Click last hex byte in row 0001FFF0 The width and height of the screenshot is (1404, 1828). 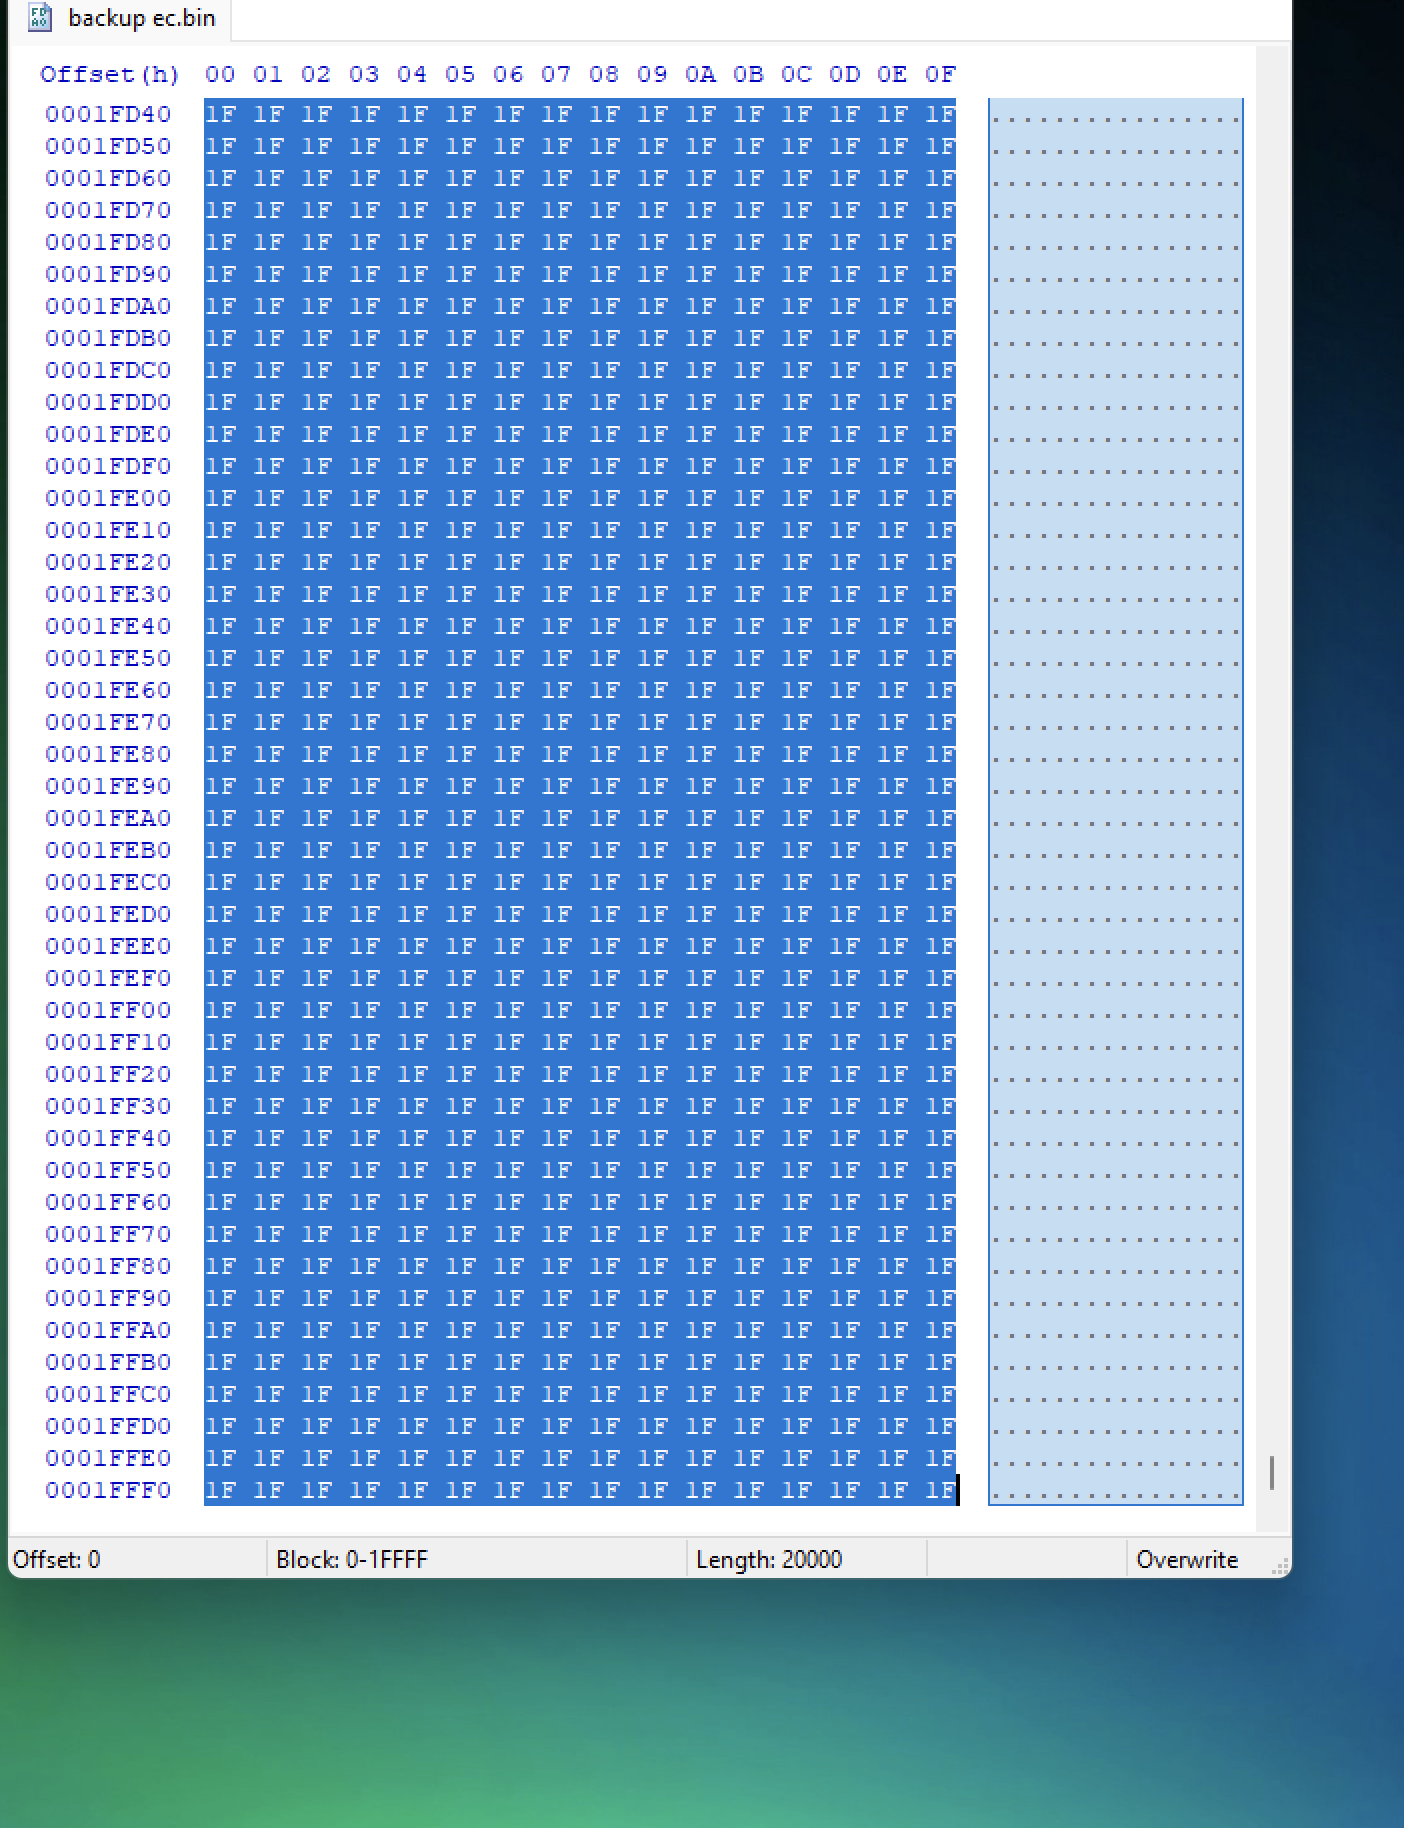[x=940, y=1490]
